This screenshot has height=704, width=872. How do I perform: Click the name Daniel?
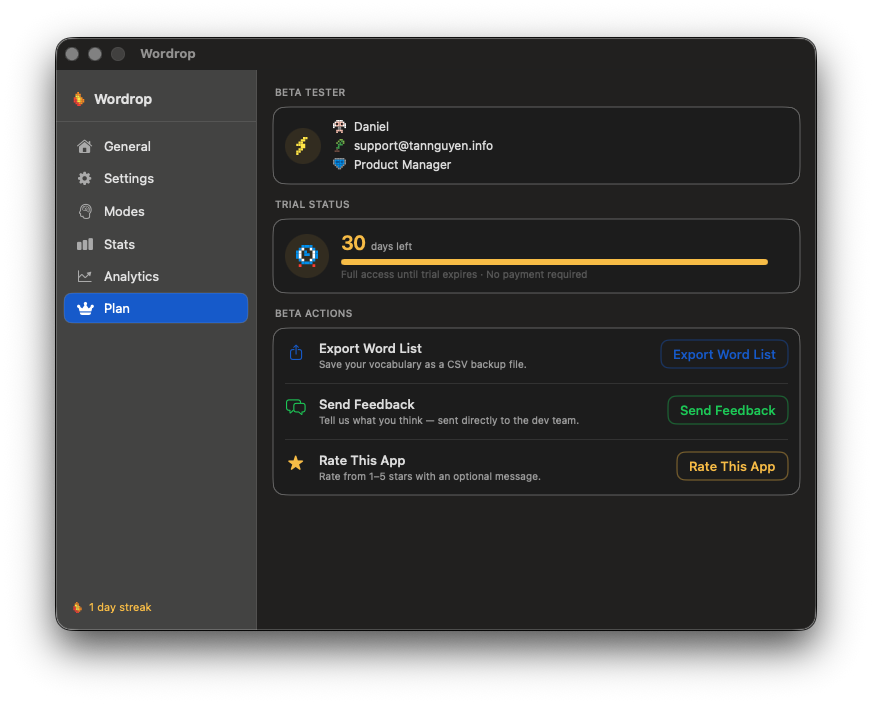[371, 127]
